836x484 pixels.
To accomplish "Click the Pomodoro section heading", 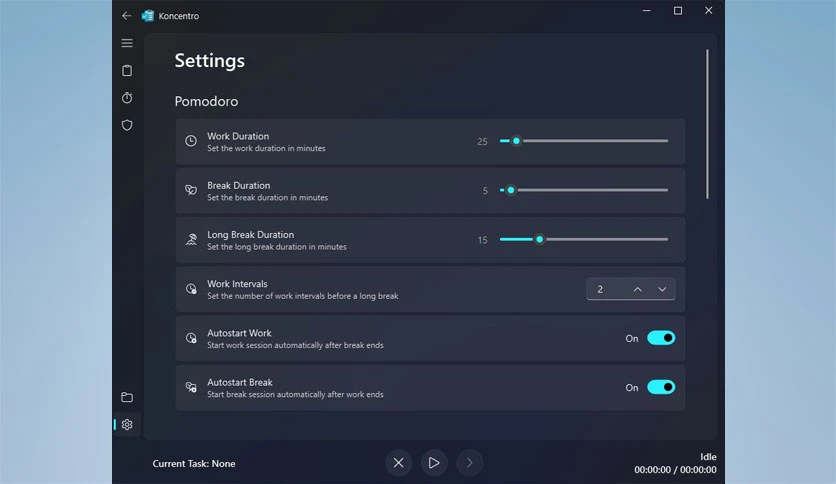I will [x=206, y=101].
